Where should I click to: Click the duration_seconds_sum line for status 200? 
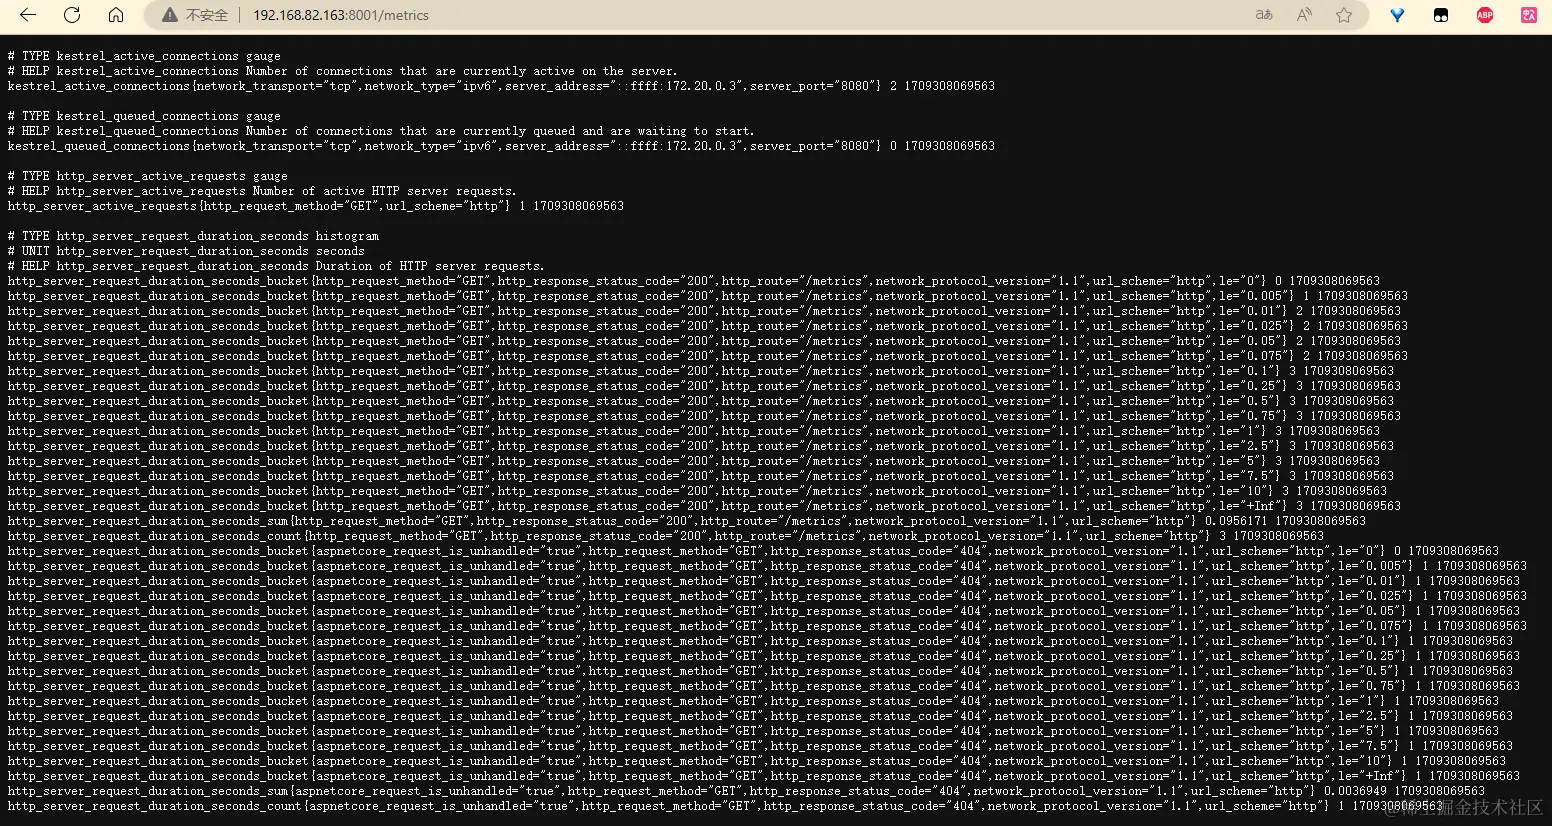click(686, 521)
